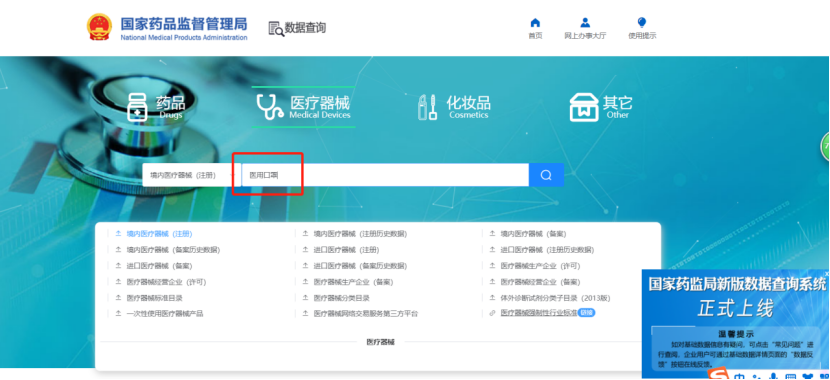Click the 药品 medicine bottle icon
This screenshot has height=380, width=830.
[x=138, y=107]
